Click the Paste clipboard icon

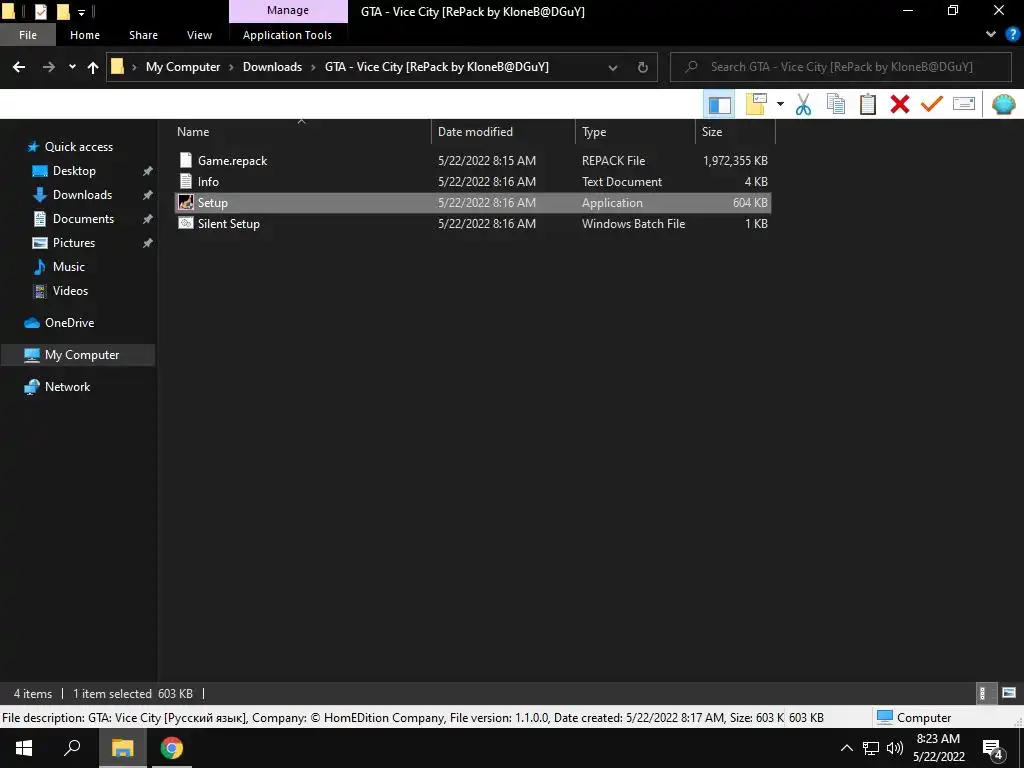(867, 104)
